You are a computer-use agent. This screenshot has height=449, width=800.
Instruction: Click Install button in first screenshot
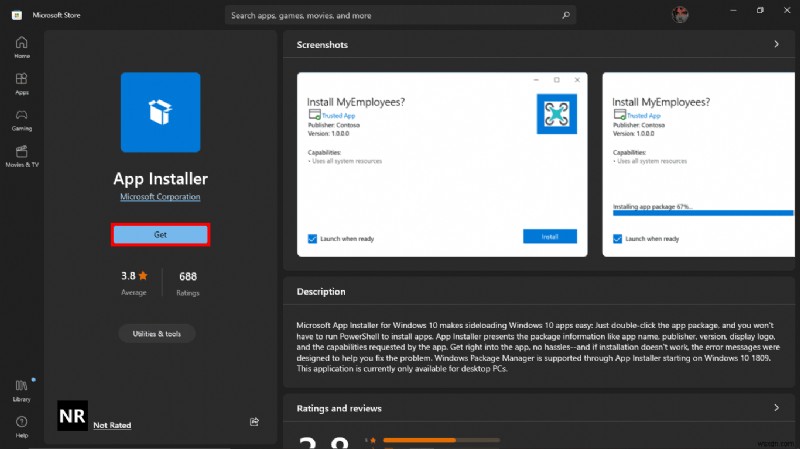coord(550,237)
